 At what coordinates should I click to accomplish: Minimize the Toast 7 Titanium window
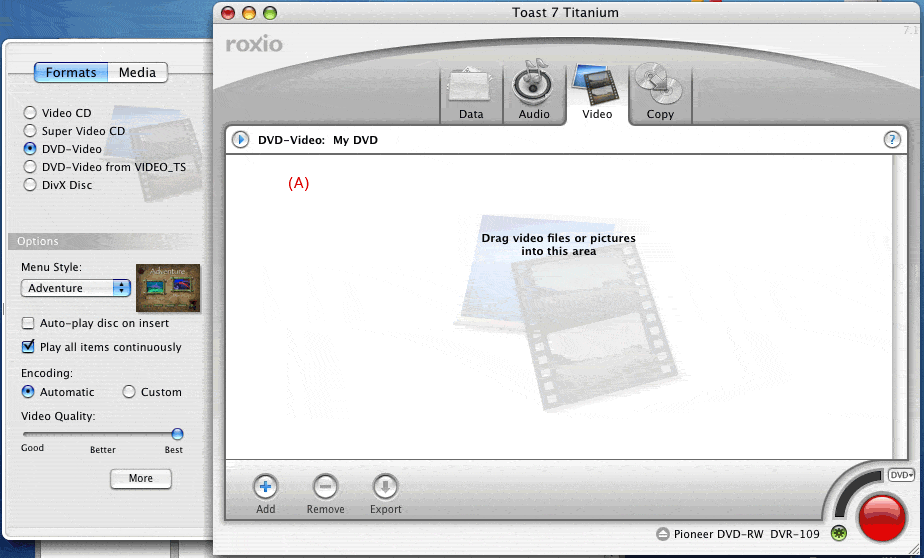[249, 12]
